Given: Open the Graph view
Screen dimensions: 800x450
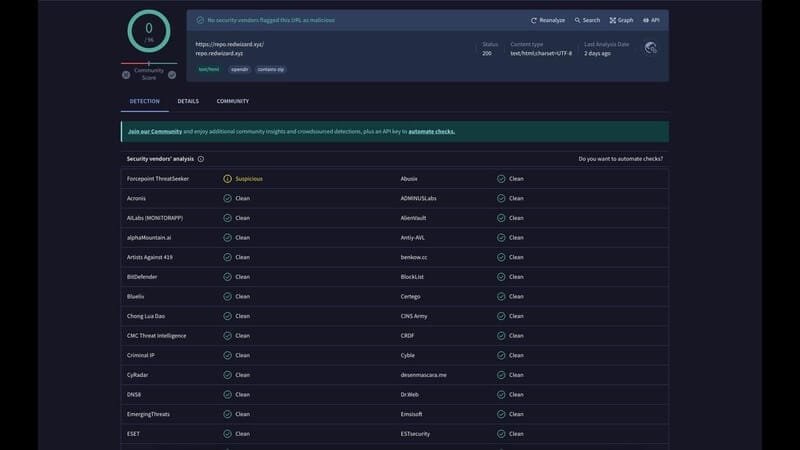Looking at the screenshot, I should tap(621, 20).
